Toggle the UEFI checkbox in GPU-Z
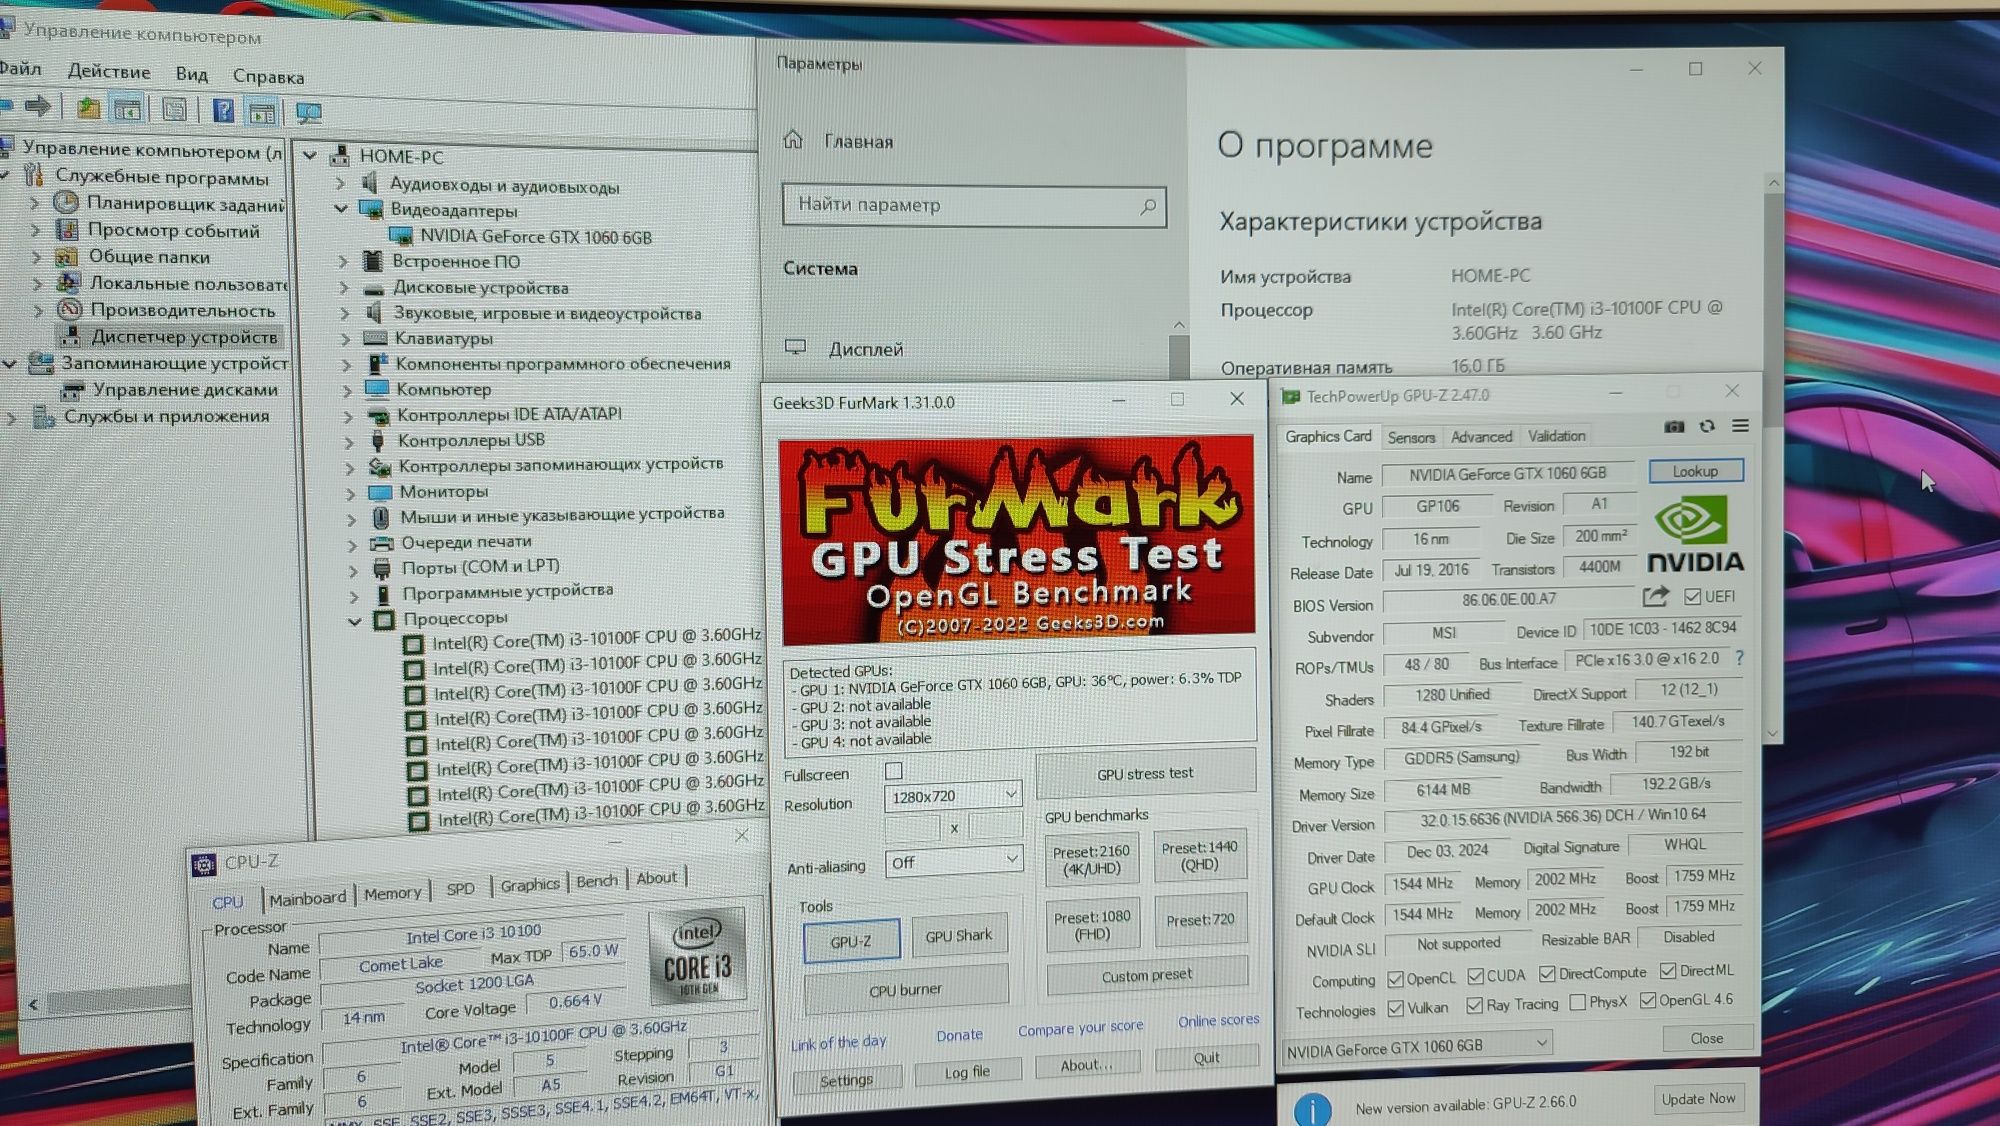The height and width of the screenshot is (1126, 2000). (x=1692, y=597)
